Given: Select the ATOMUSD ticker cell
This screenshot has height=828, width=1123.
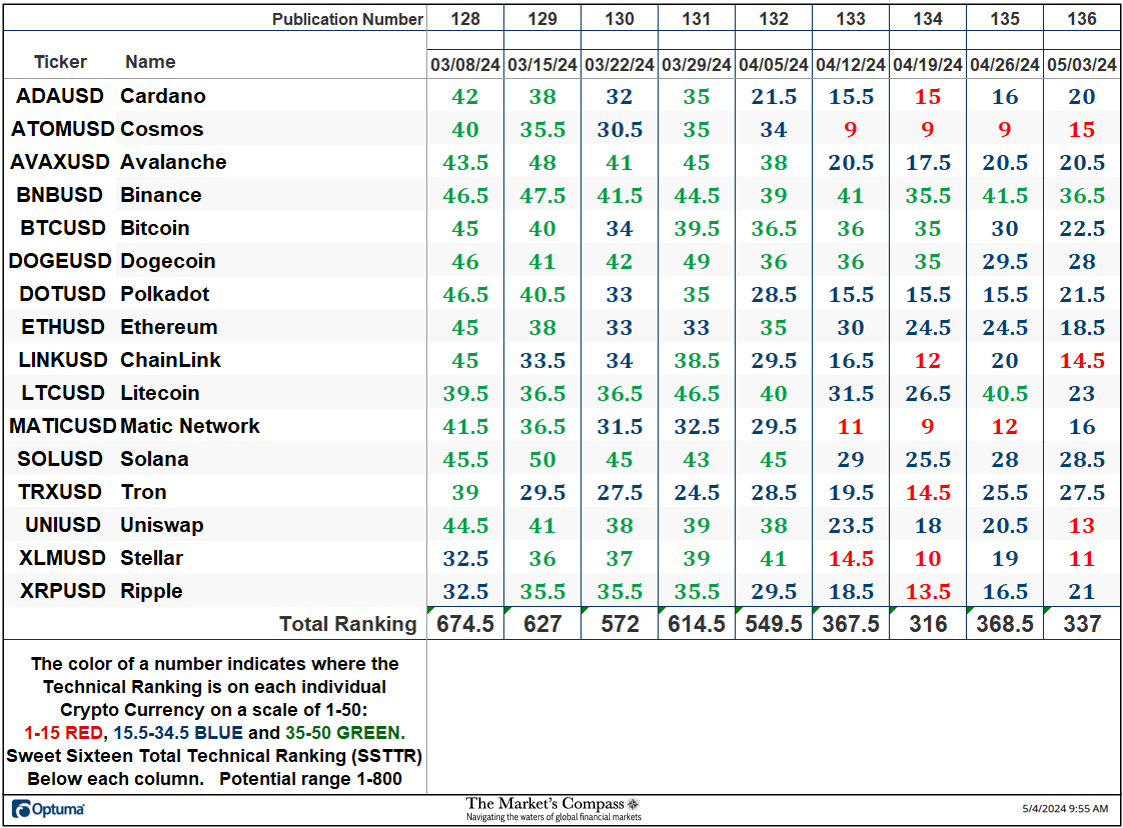Looking at the screenshot, I should click(62, 129).
